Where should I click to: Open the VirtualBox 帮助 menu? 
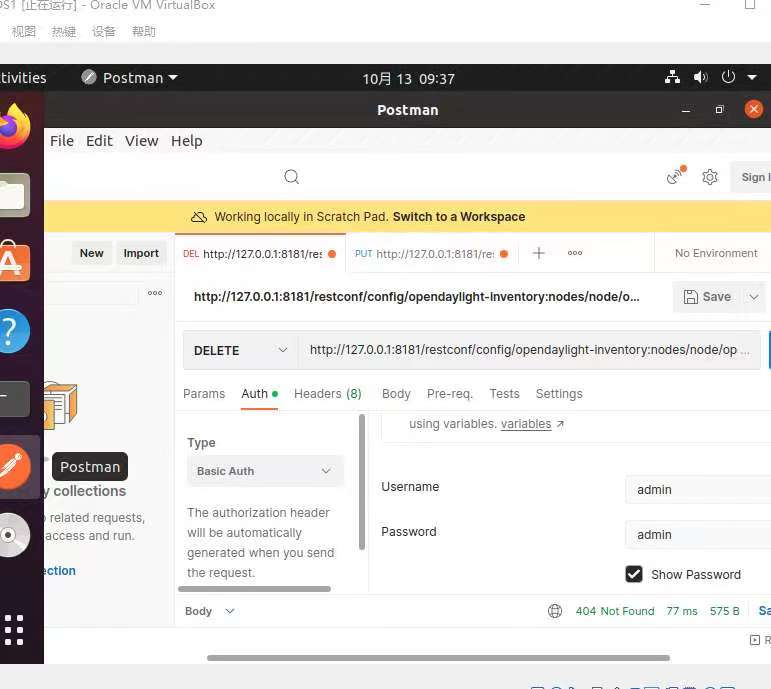pyautogui.click(x=144, y=32)
